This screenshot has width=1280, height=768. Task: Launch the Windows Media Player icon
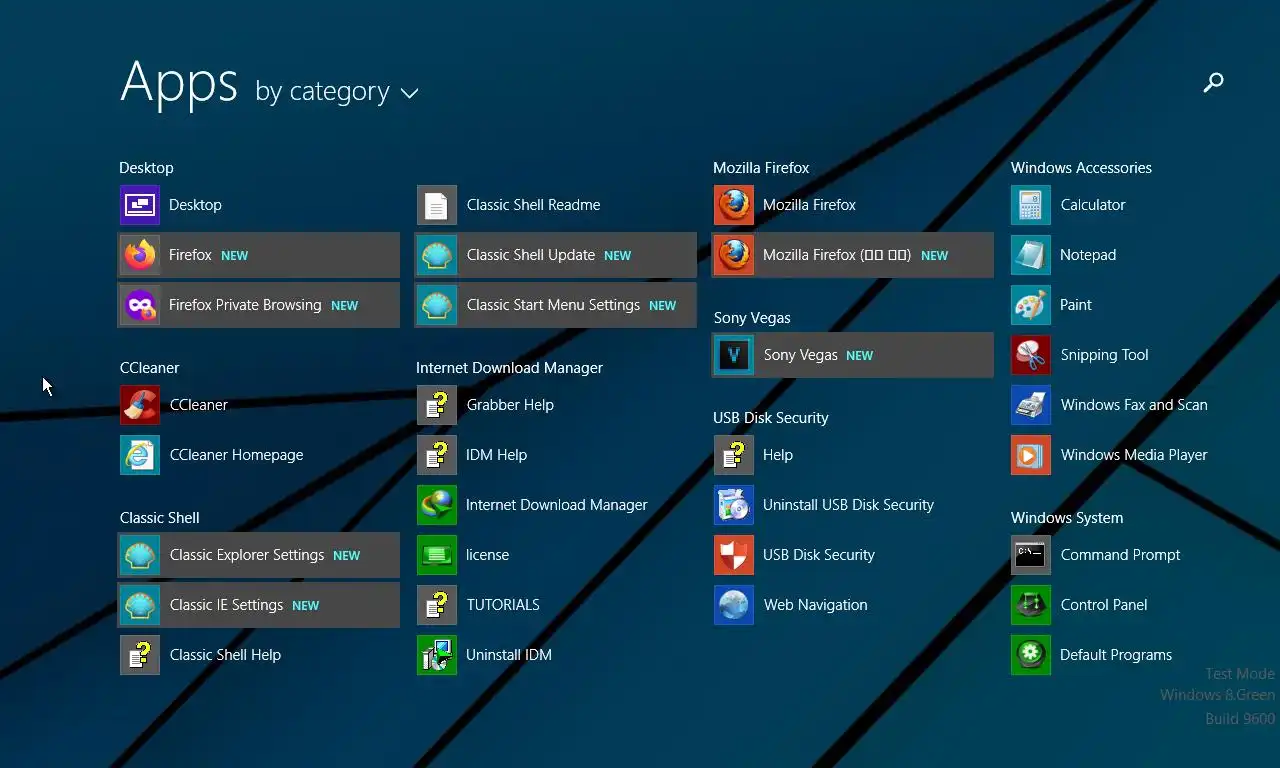point(1031,455)
